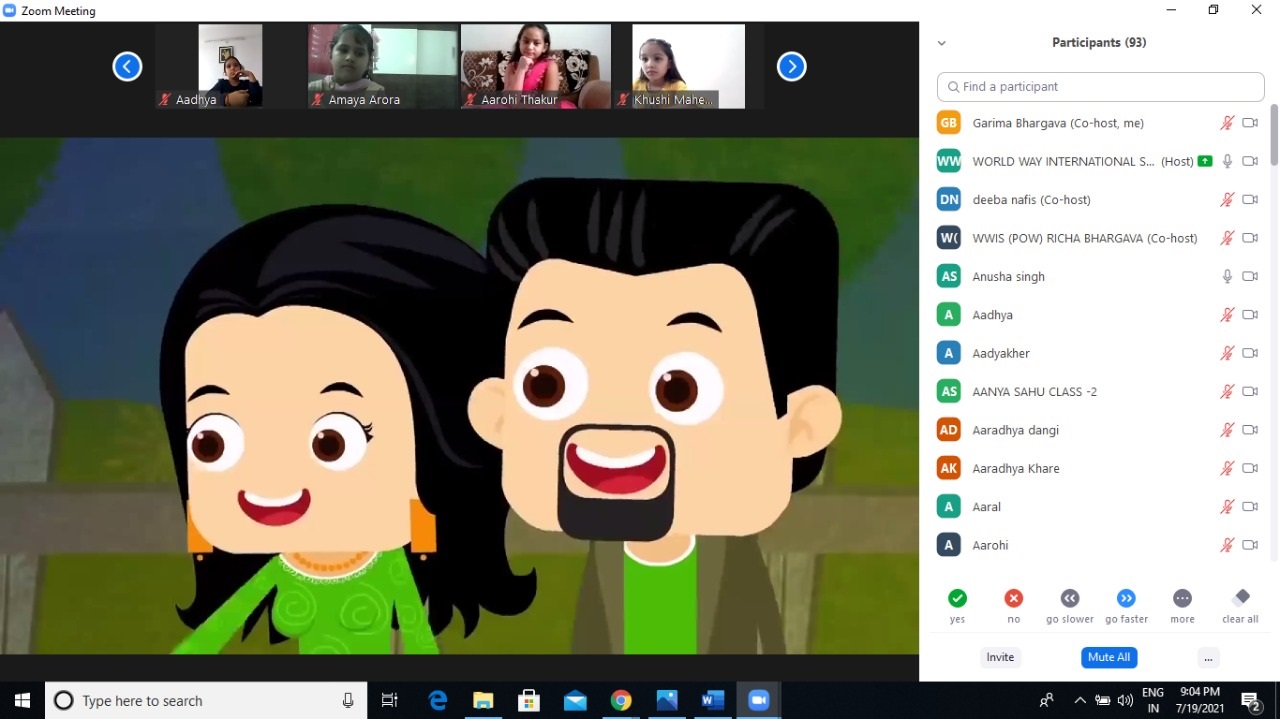This screenshot has height=719, width=1280.
Task: Click the taskbar search box
Action: tap(206, 700)
